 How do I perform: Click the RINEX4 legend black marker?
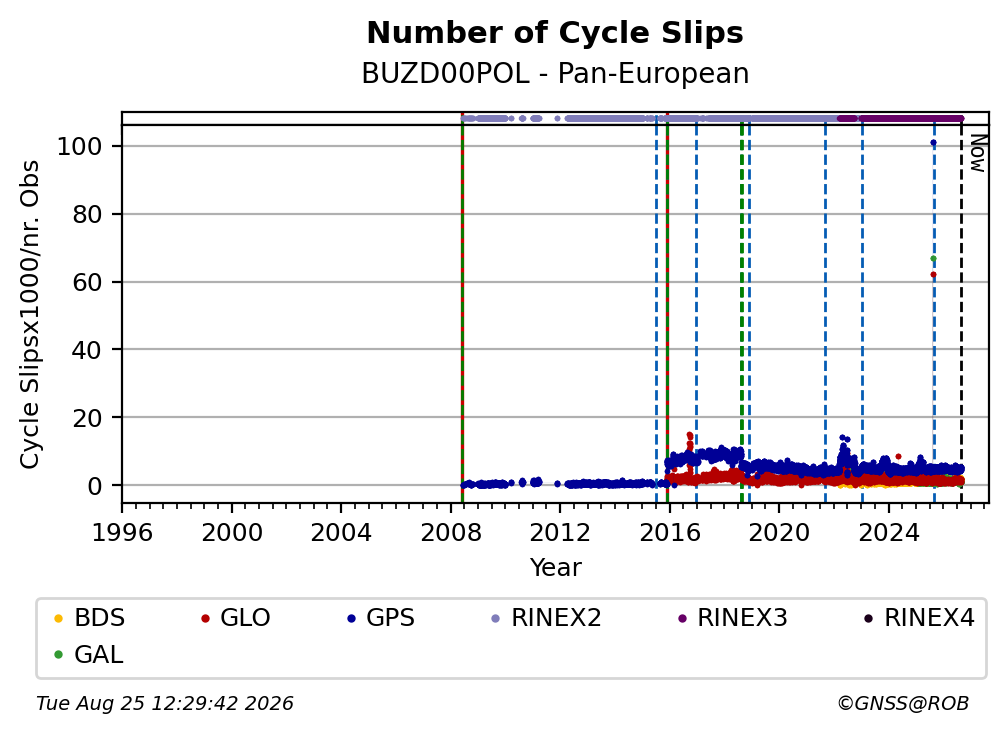click(868, 618)
